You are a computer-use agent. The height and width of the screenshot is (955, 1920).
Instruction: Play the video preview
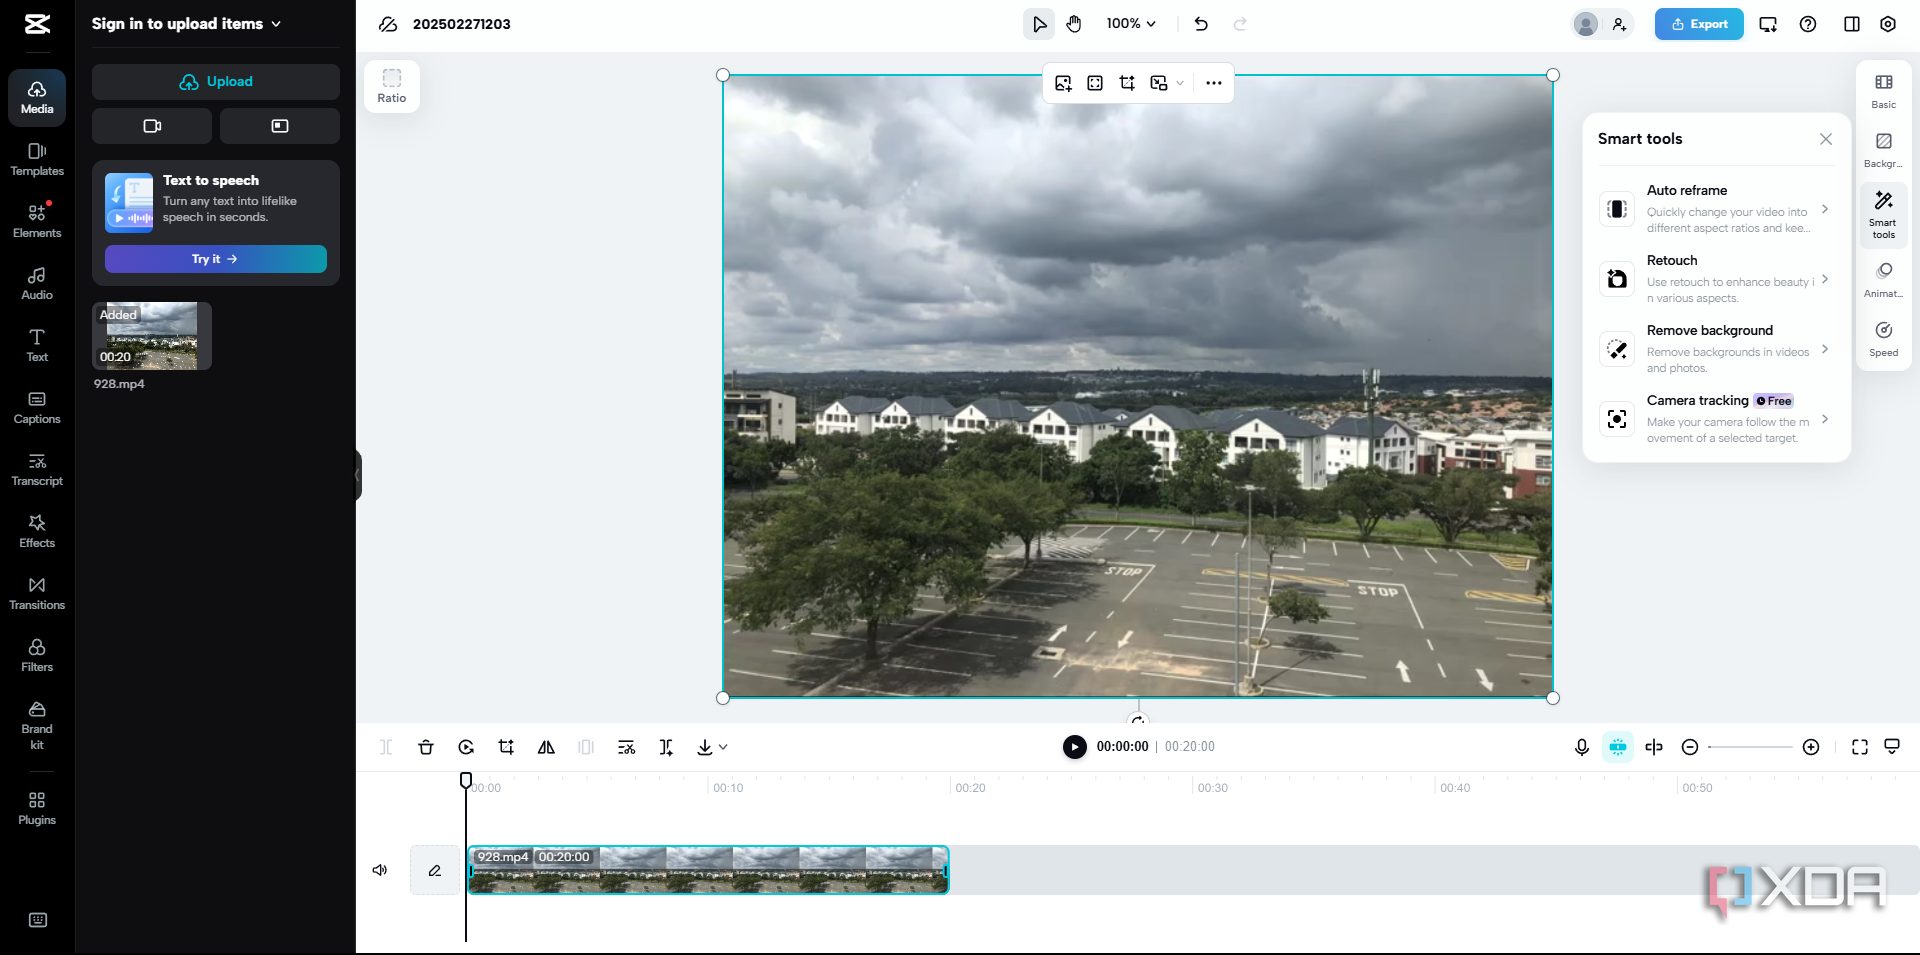point(1075,747)
